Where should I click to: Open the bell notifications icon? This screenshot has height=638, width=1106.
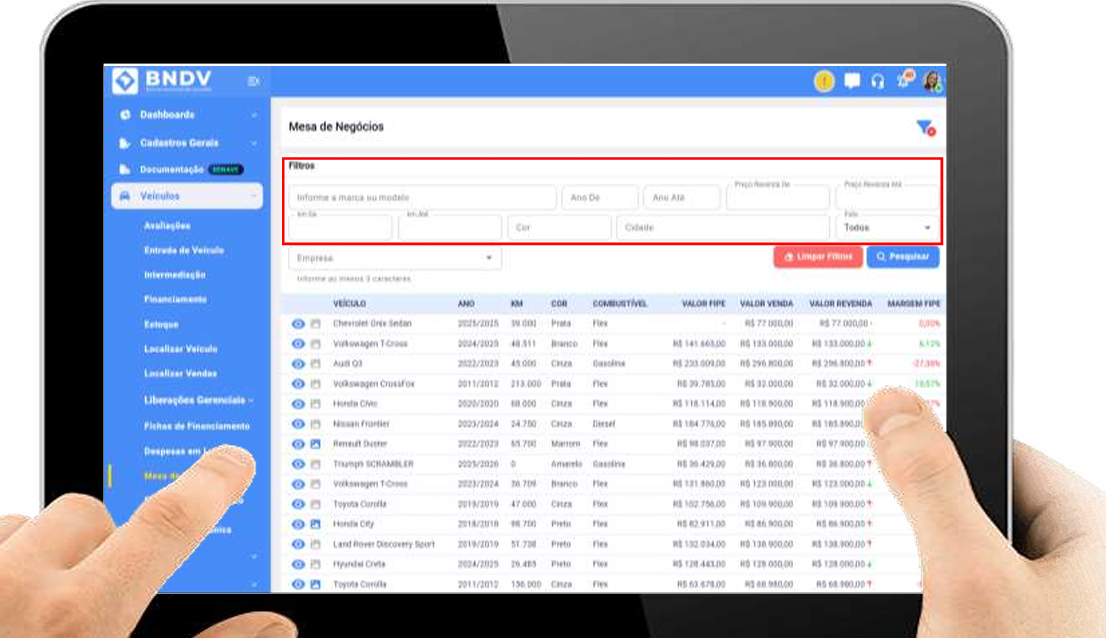[x=904, y=80]
